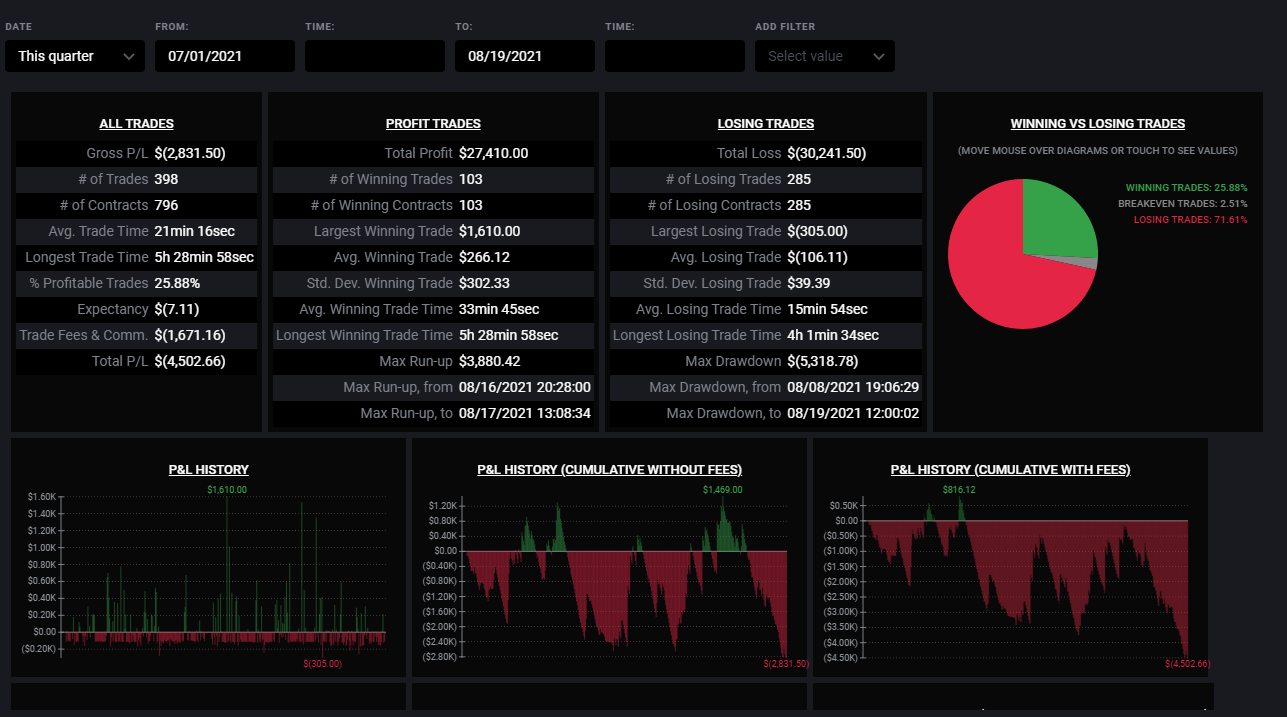Click the % Profitable Trades value 25.88%
The width and height of the screenshot is (1287, 717).
pyautogui.click(x=177, y=283)
